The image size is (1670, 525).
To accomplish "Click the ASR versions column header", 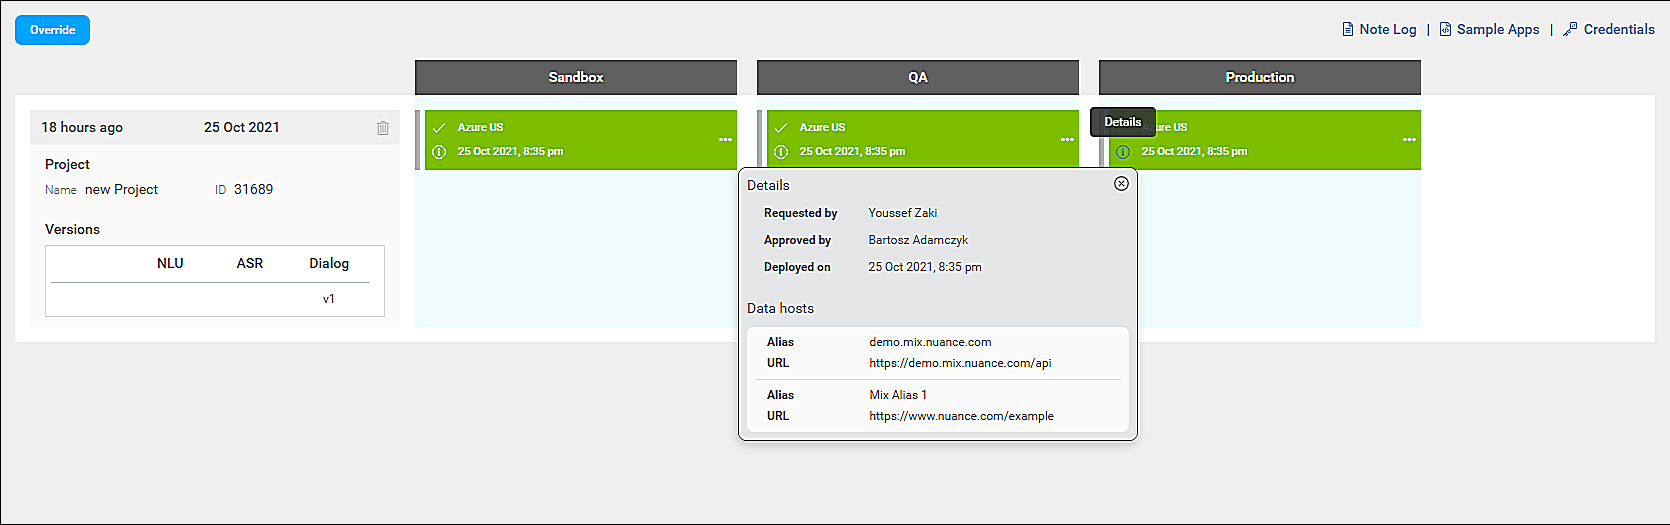I will coord(250,263).
